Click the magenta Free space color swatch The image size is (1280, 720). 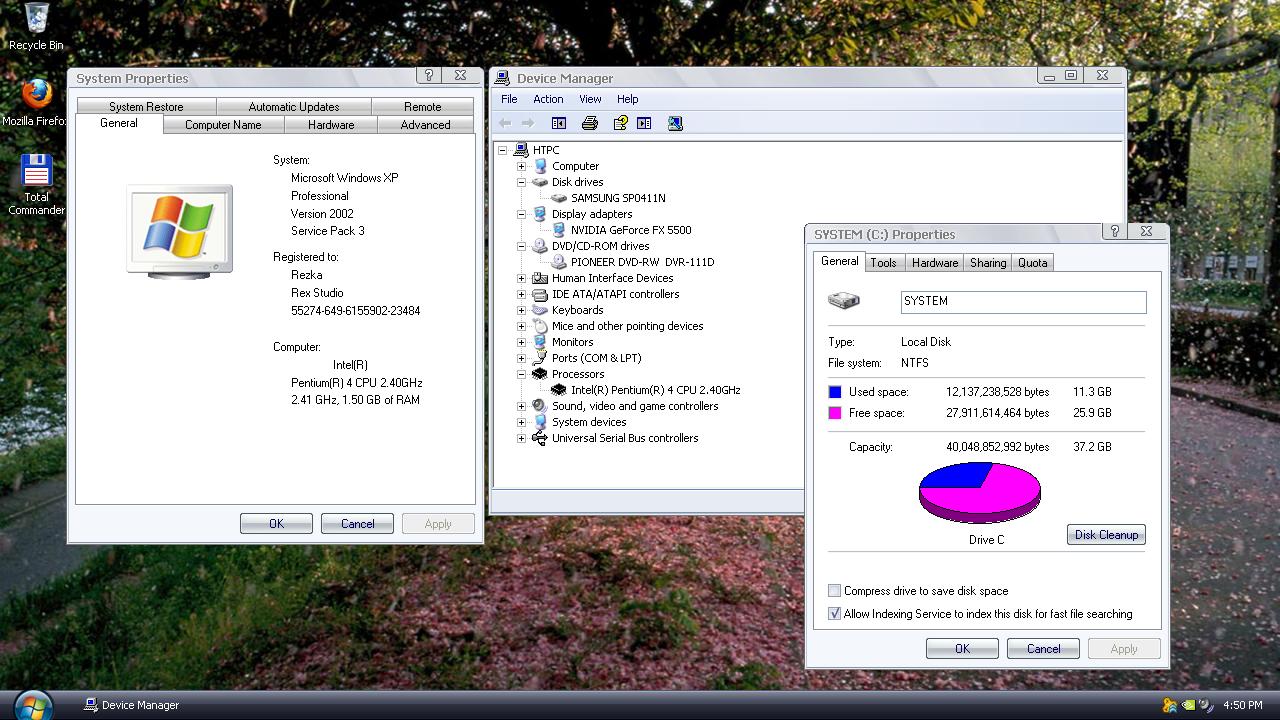835,413
